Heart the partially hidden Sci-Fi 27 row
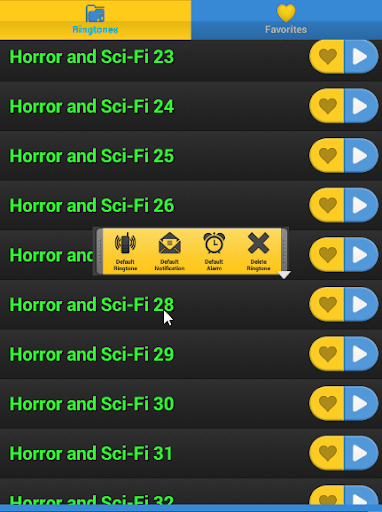 [x=327, y=255]
